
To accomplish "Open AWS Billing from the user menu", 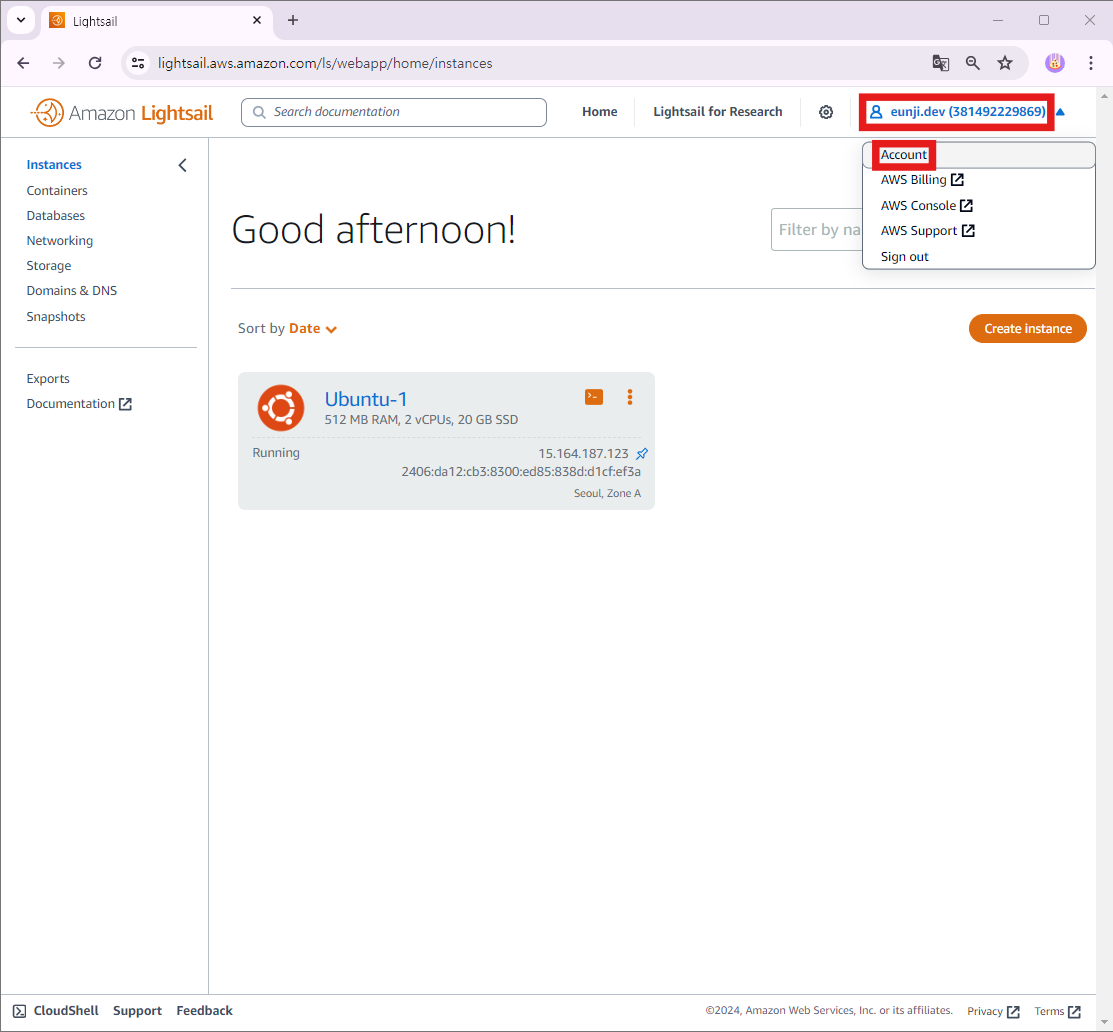I will (922, 180).
